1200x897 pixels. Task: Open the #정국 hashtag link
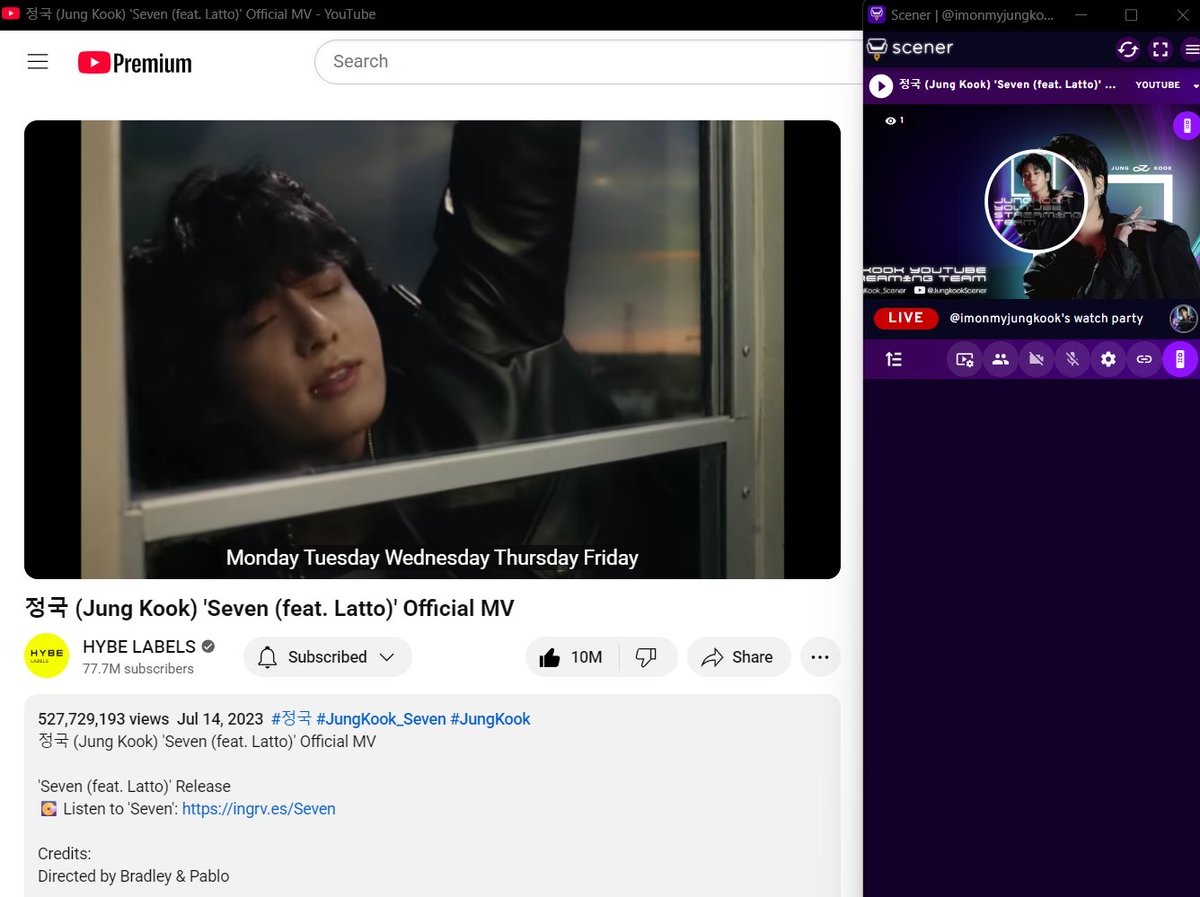[x=291, y=719]
